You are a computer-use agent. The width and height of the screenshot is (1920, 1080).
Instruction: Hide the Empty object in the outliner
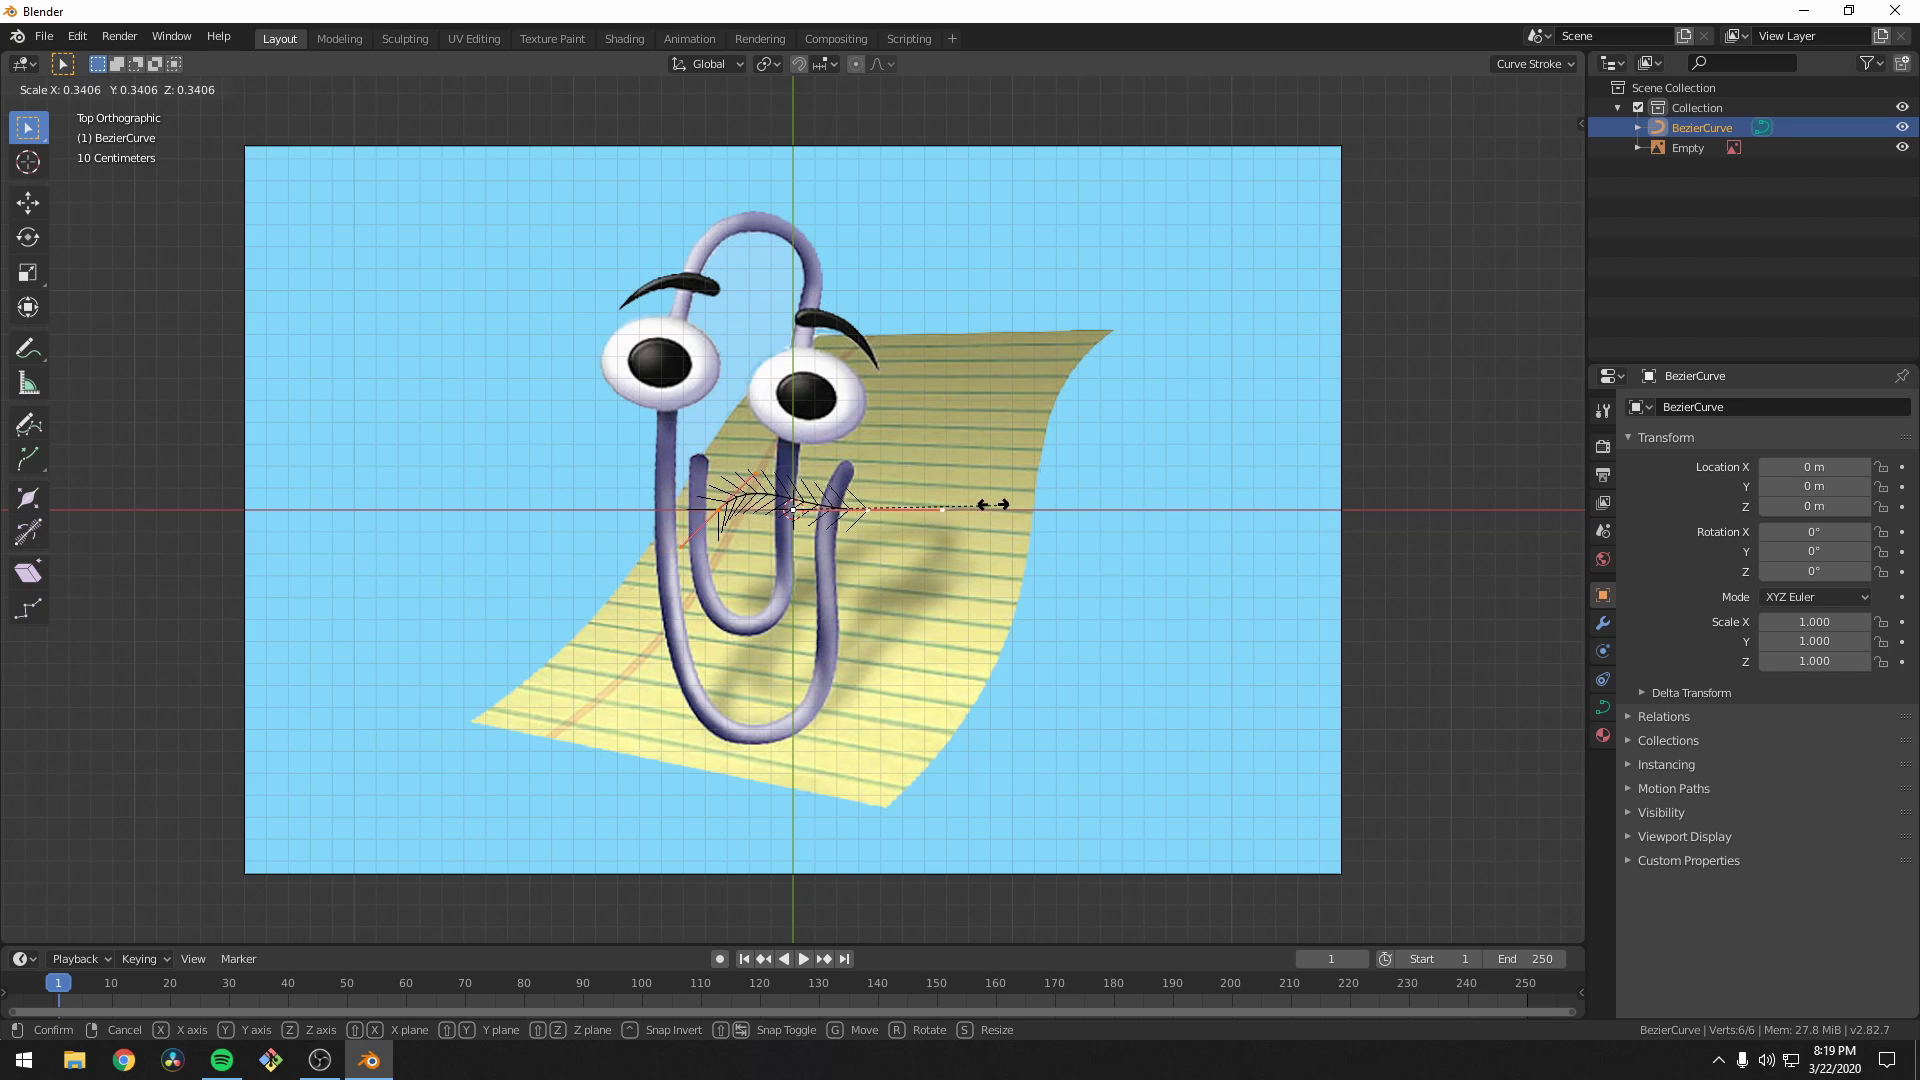(x=1902, y=147)
